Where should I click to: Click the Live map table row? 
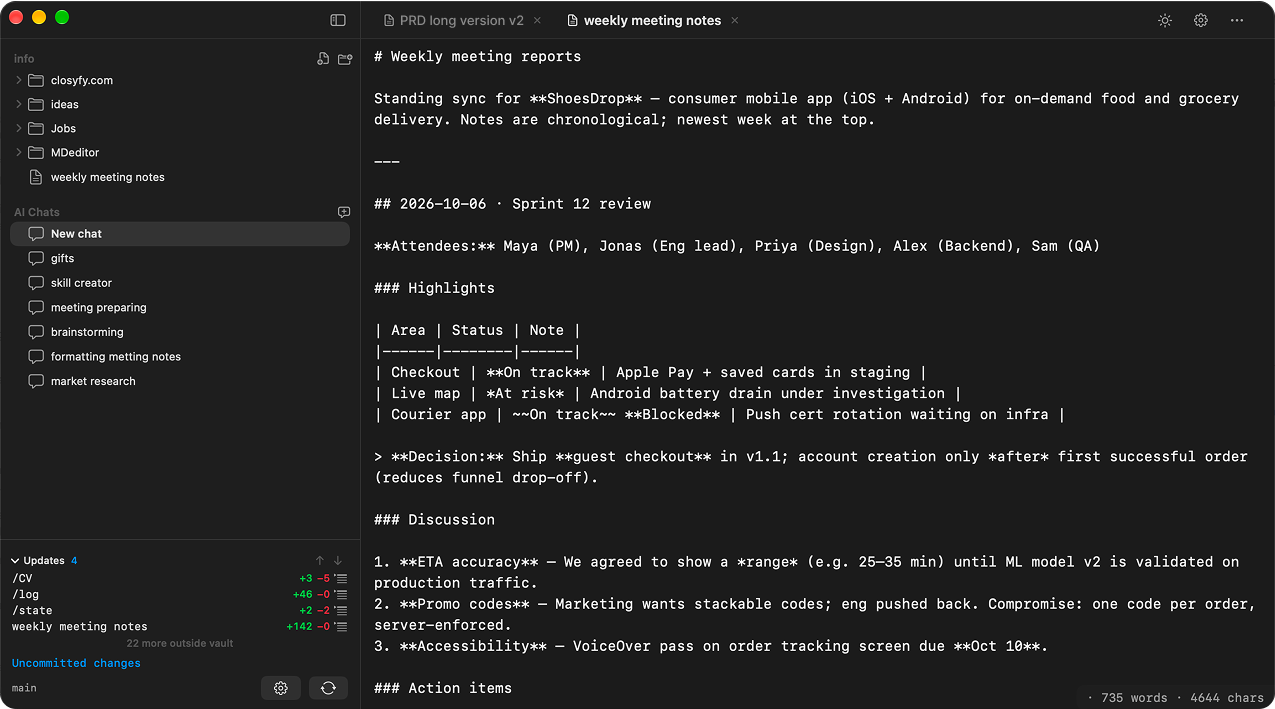(x=667, y=393)
